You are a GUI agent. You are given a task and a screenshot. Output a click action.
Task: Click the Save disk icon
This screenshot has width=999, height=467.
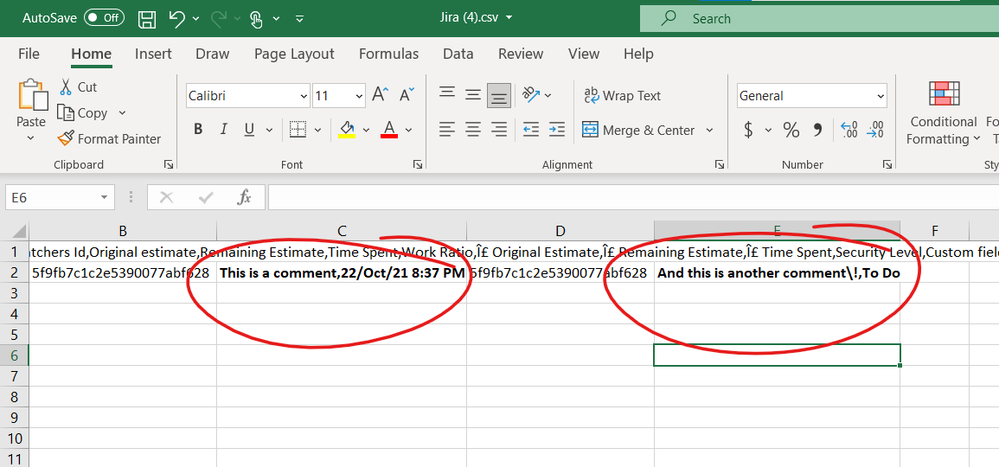[148, 18]
